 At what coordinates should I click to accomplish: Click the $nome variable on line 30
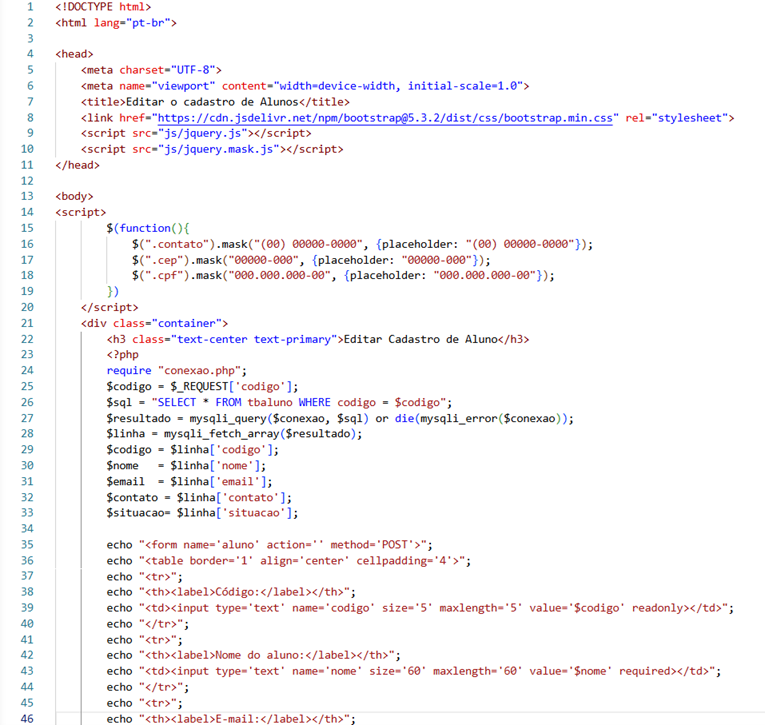coord(122,466)
